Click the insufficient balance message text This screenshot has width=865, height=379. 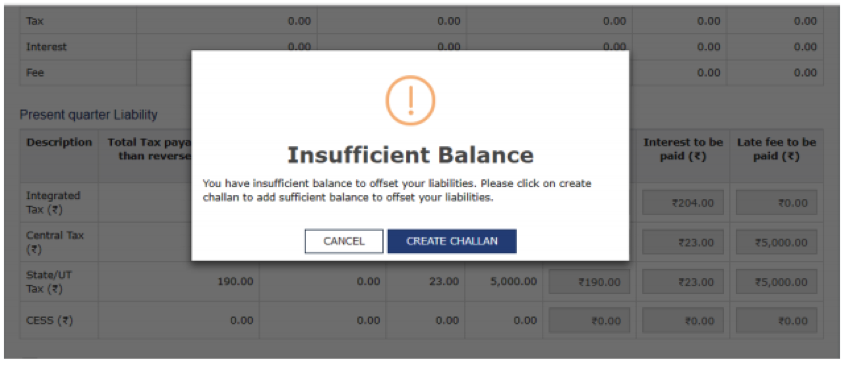coord(397,190)
